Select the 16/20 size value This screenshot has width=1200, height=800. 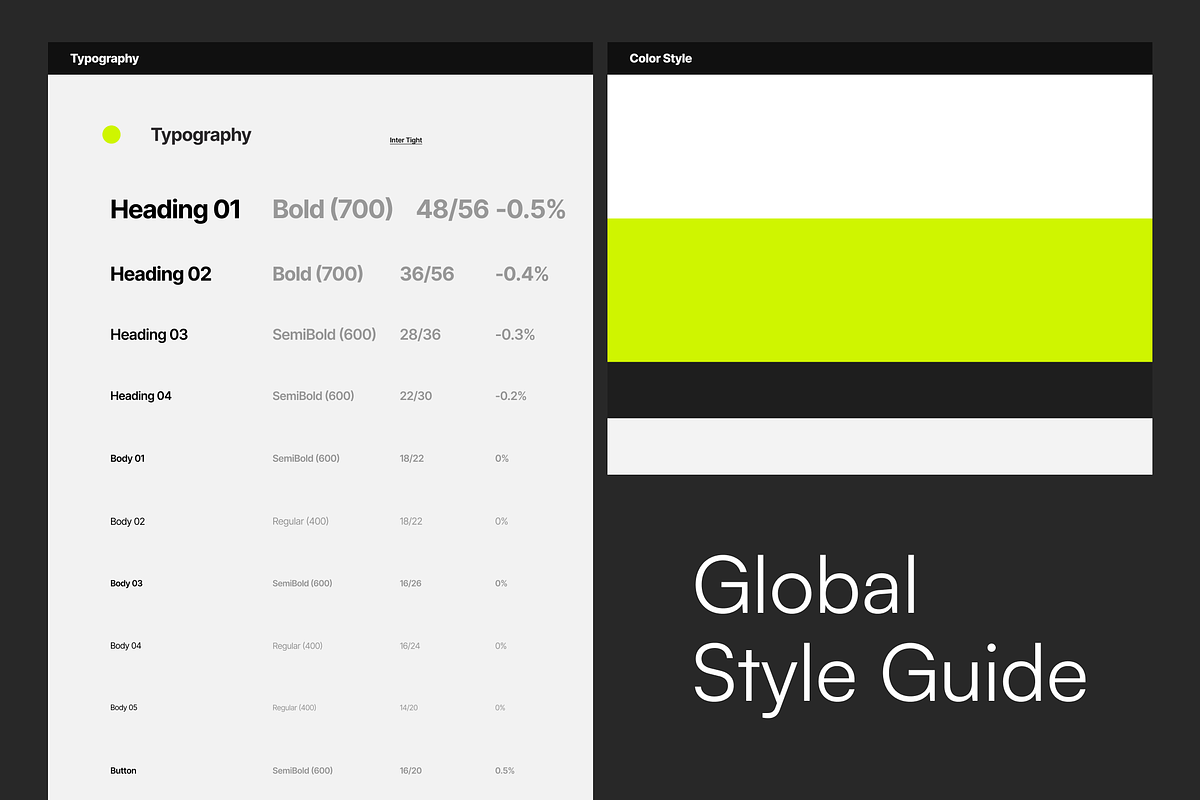pos(410,771)
